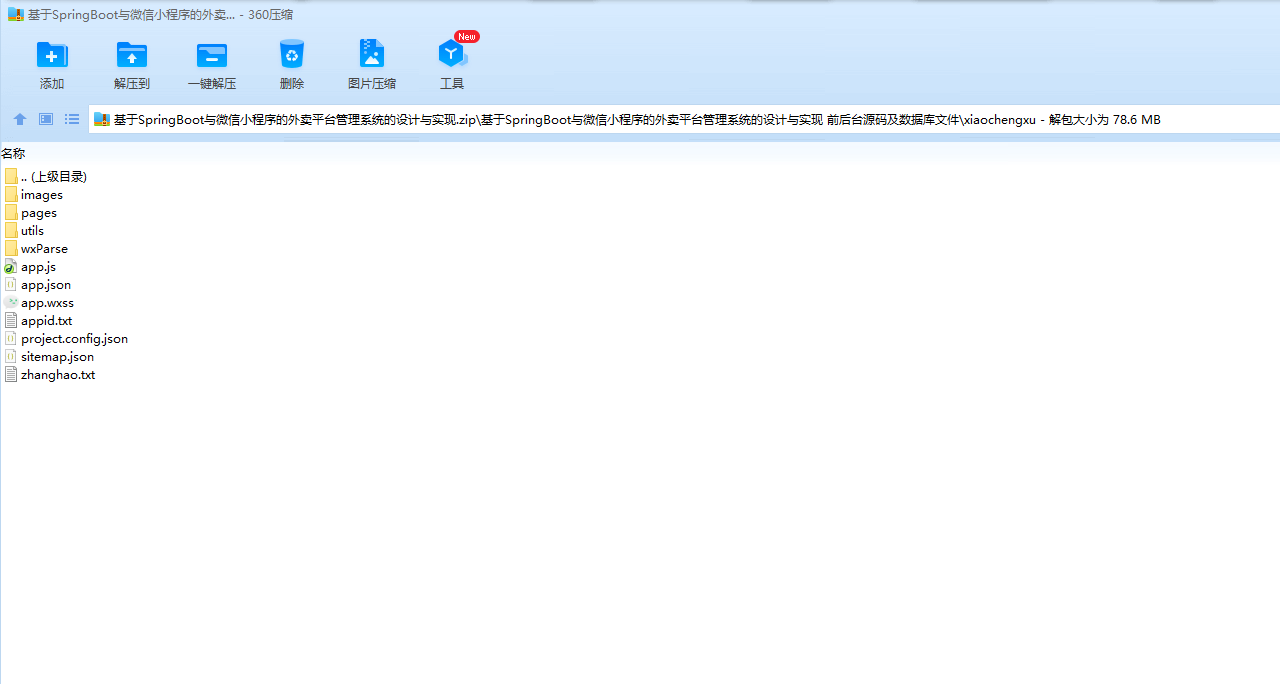Switch to icon view mode button

pyautogui.click(x=46, y=119)
